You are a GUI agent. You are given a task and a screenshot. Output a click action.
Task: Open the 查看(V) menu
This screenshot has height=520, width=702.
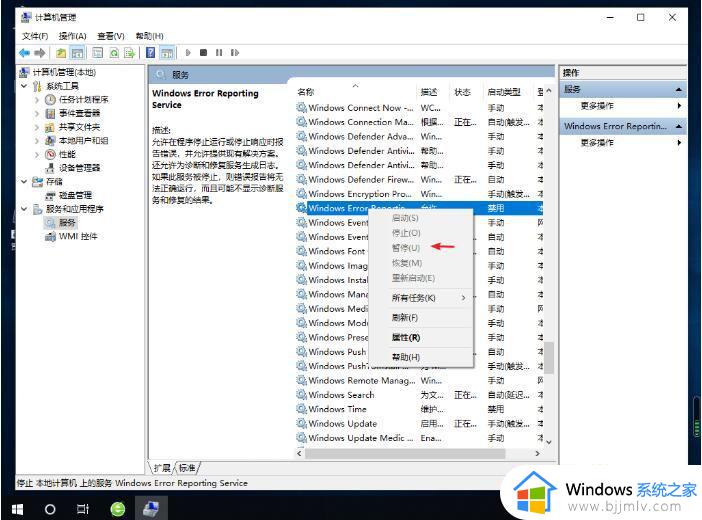click(x=111, y=36)
